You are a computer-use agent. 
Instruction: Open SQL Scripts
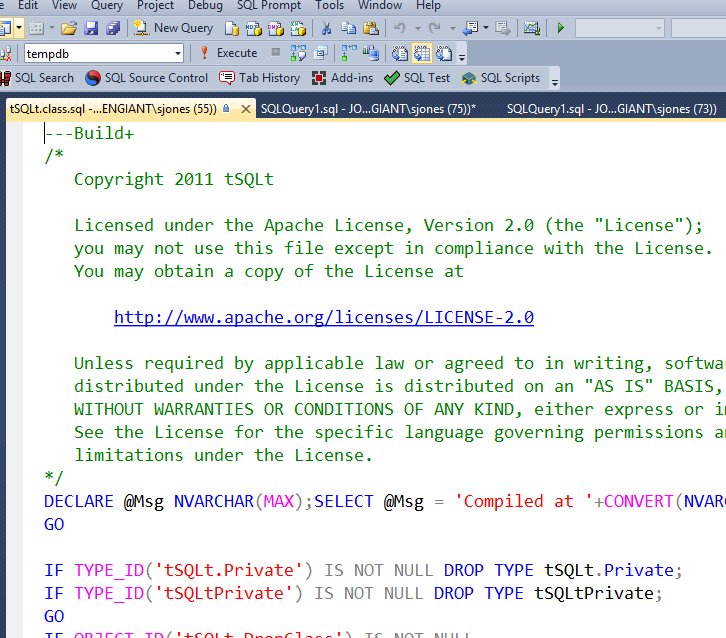pos(501,78)
